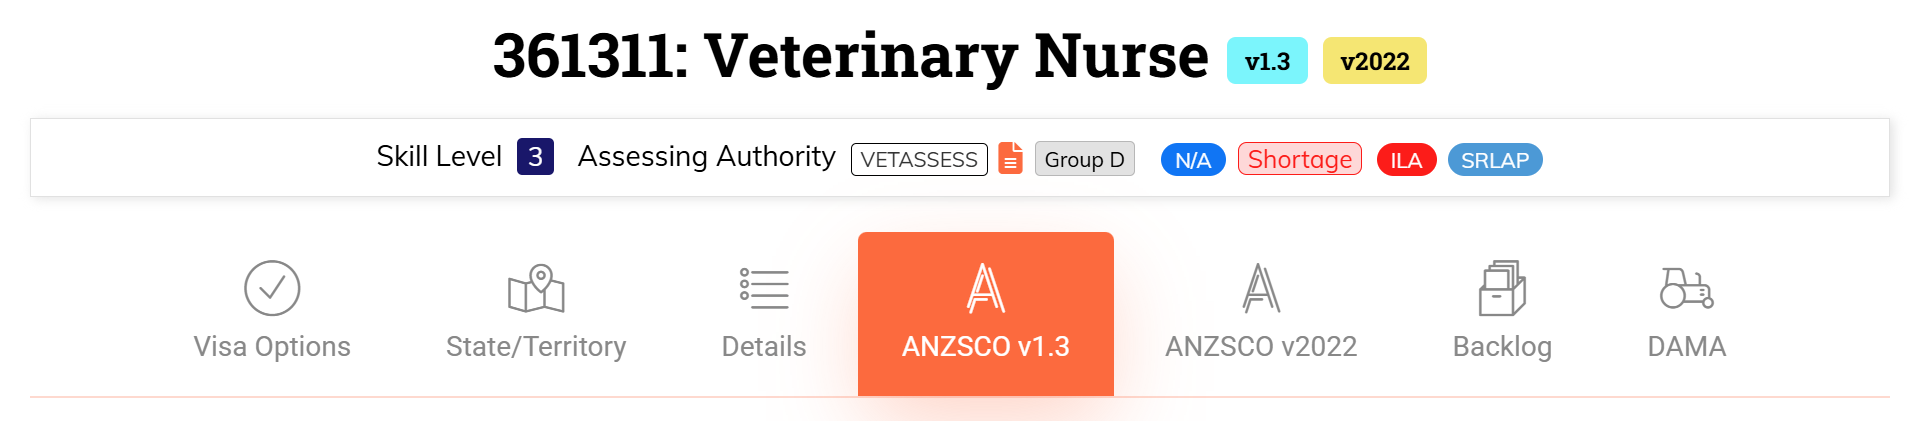Image resolution: width=1924 pixels, height=421 pixels.
Task: Open the Backlog tab label
Action: pyautogui.click(x=1502, y=346)
